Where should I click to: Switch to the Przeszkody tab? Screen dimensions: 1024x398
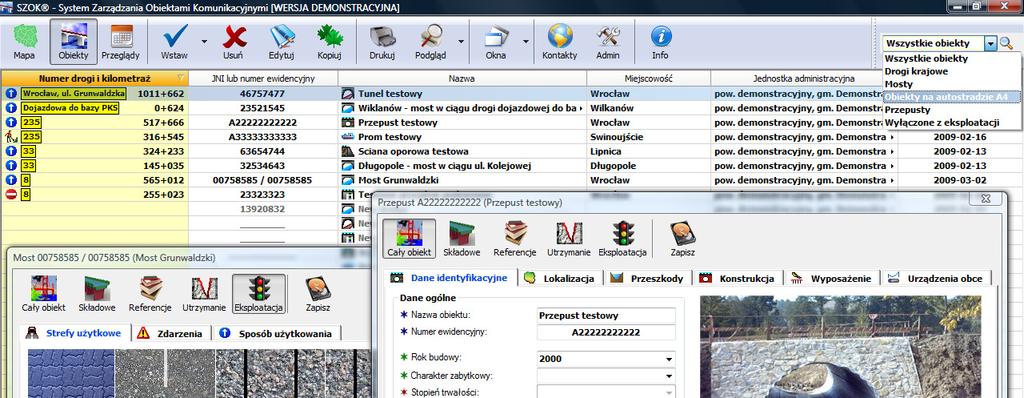647,278
